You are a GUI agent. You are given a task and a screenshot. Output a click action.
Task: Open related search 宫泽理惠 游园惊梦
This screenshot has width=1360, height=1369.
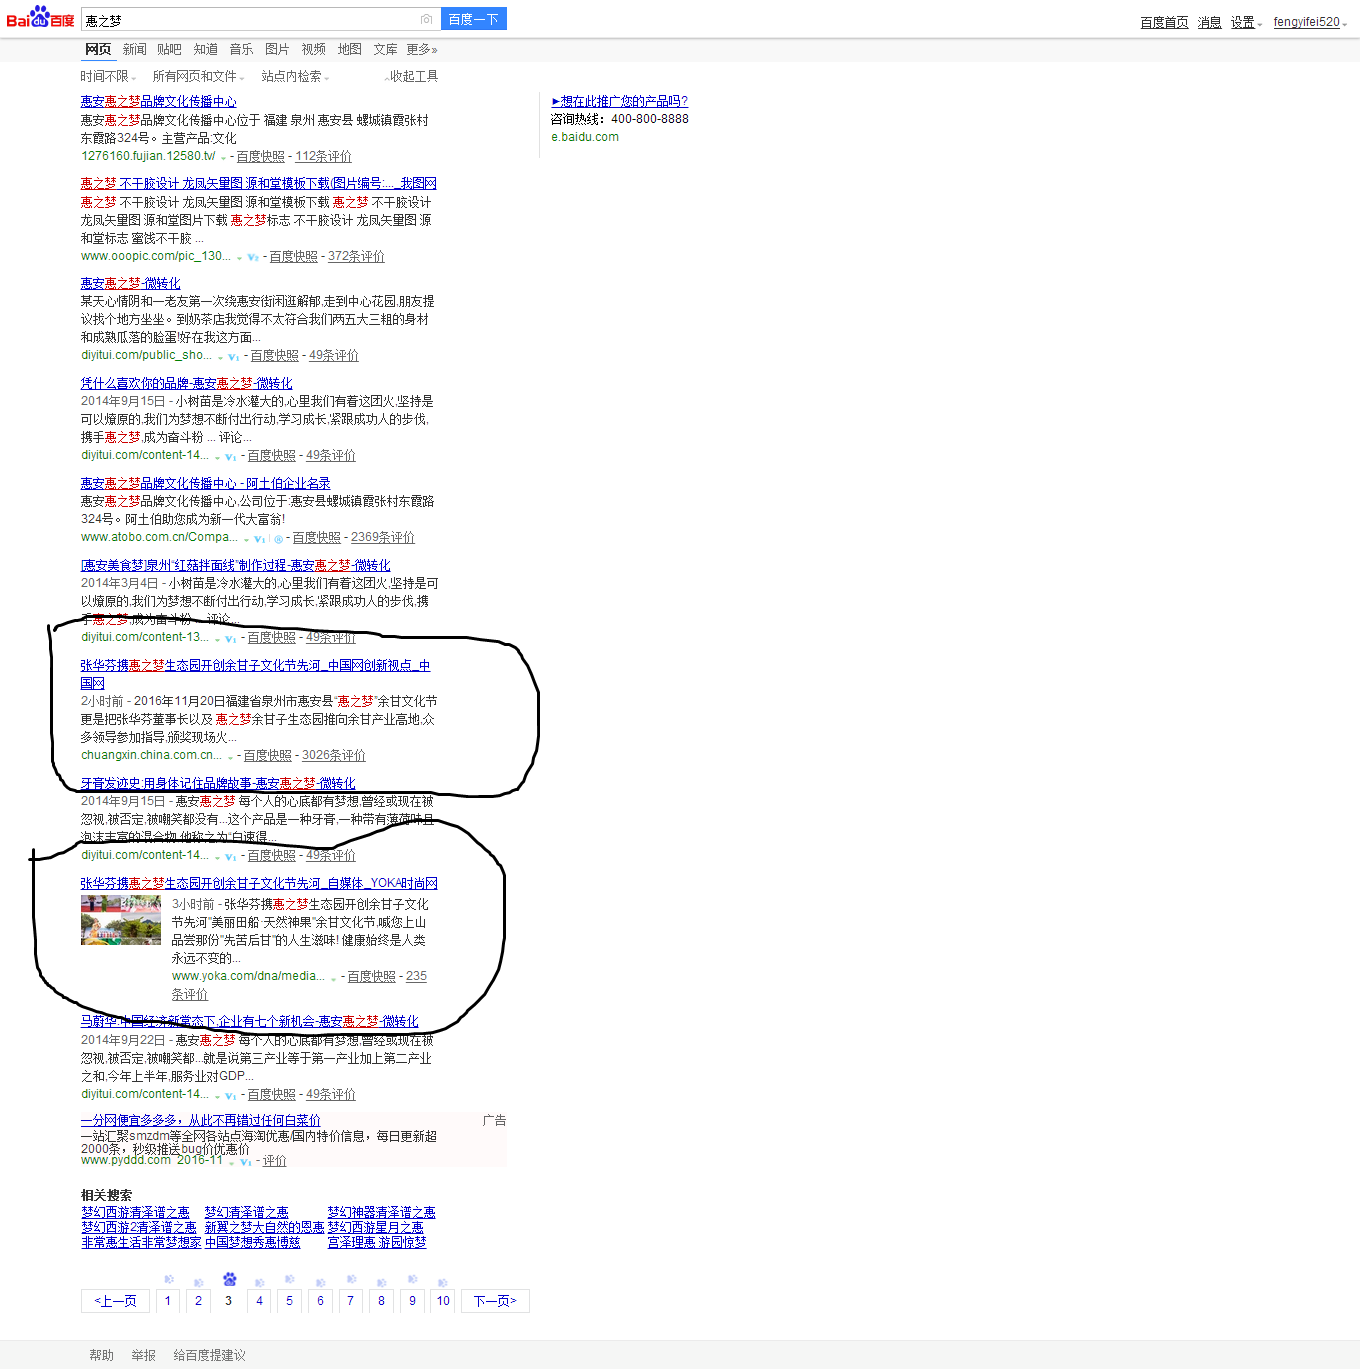click(x=377, y=1243)
